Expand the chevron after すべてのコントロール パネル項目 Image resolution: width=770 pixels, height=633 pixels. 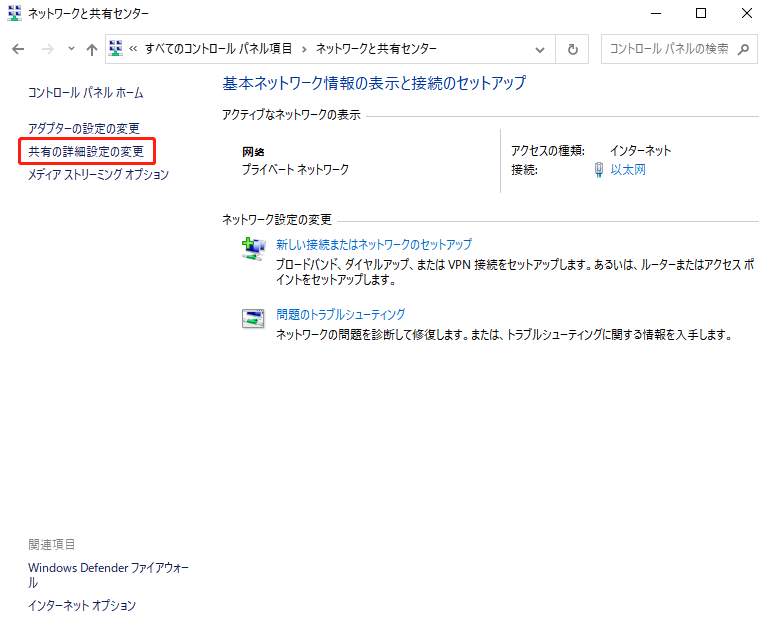pyautogui.click(x=304, y=49)
